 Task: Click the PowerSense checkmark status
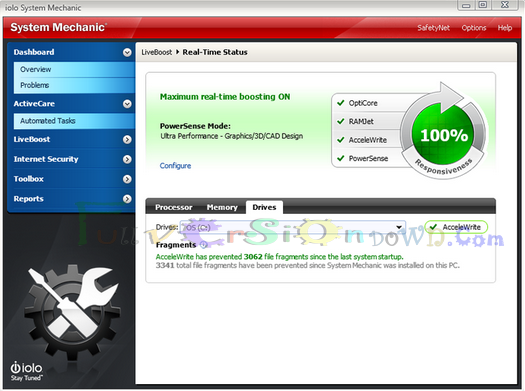click(x=341, y=158)
